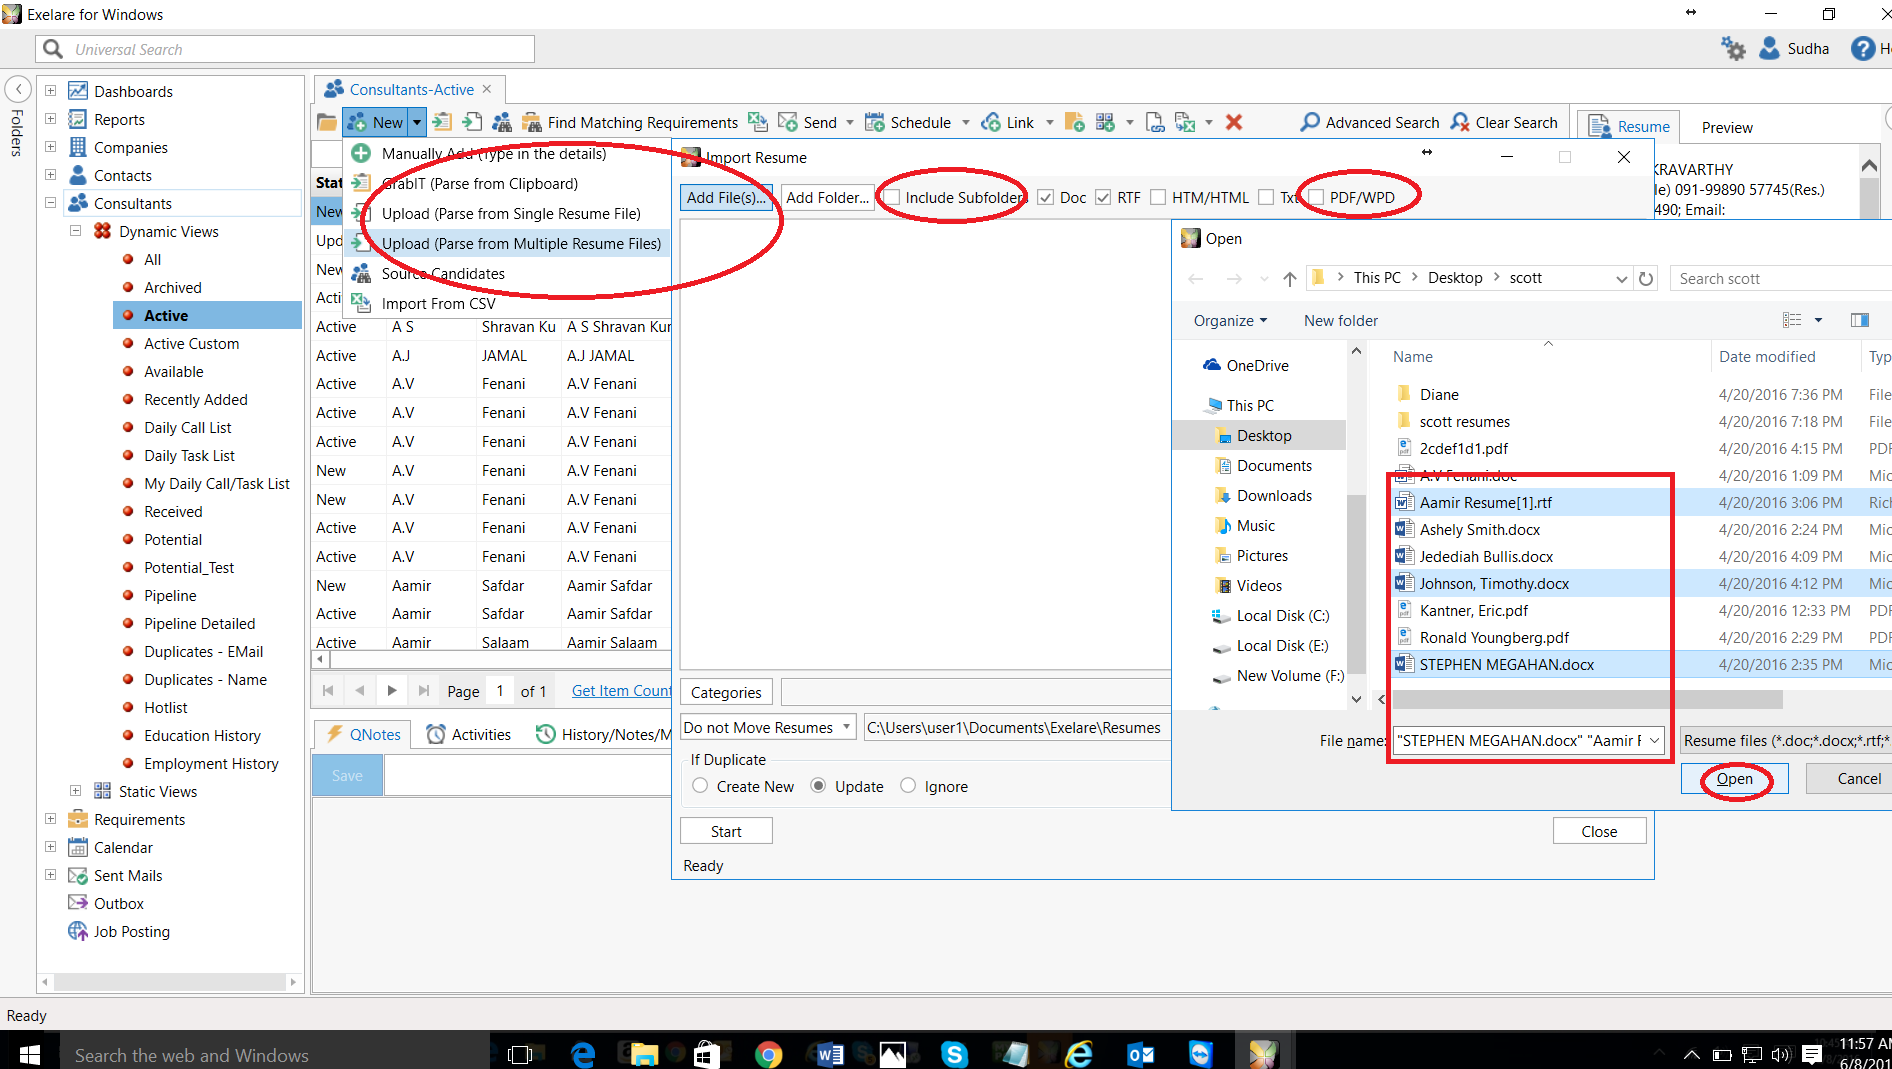The width and height of the screenshot is (1892, 1069).
Task: Toggle Include Subfolder checkbox
Action: 892,197
